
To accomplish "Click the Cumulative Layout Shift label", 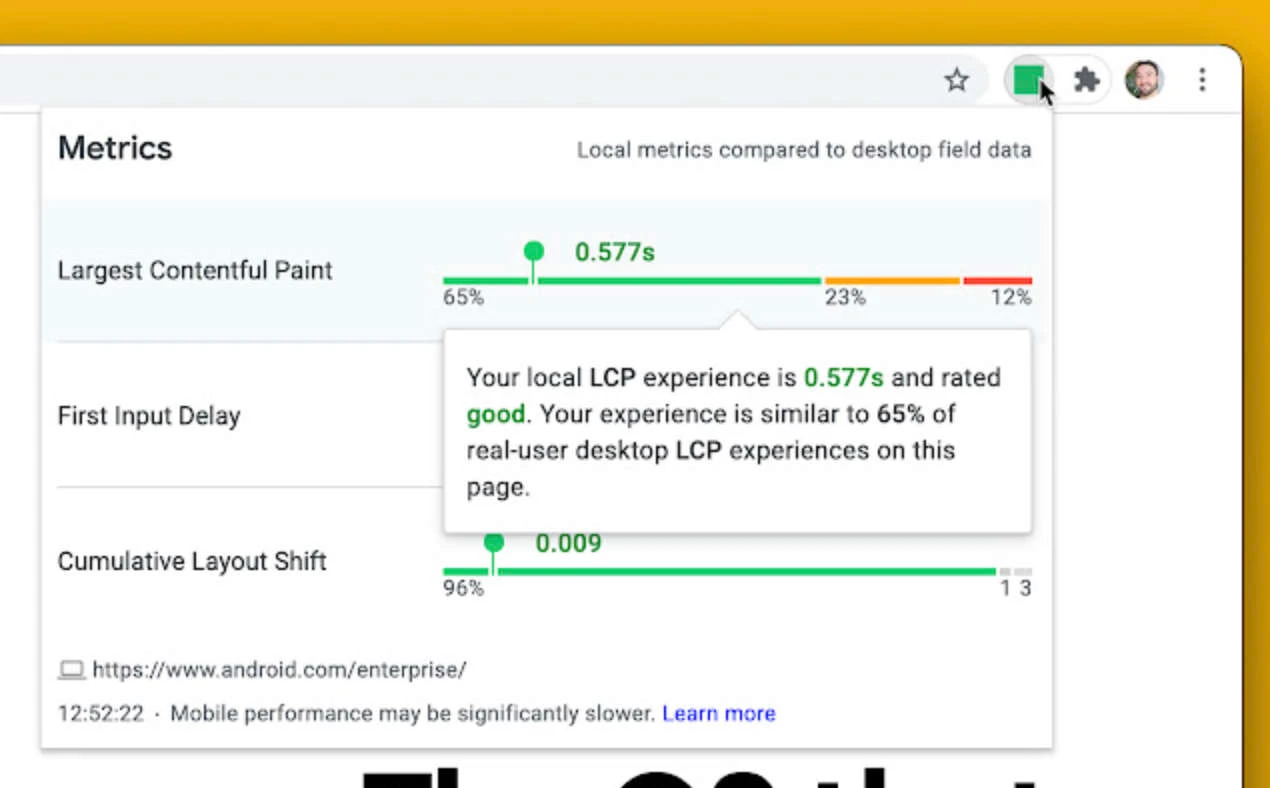I will point(192,561).
